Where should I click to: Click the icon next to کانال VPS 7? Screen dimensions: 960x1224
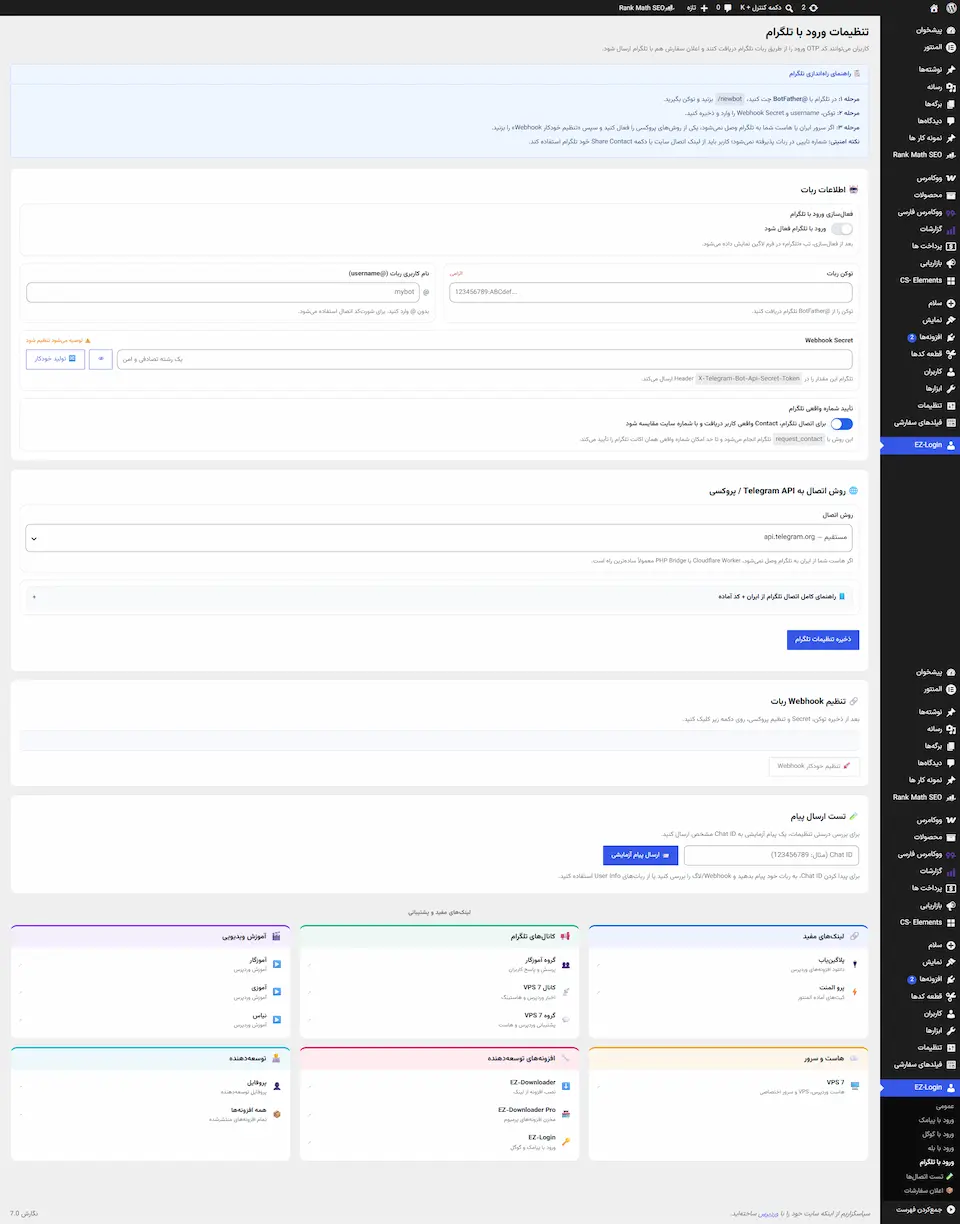click(565, 992)
